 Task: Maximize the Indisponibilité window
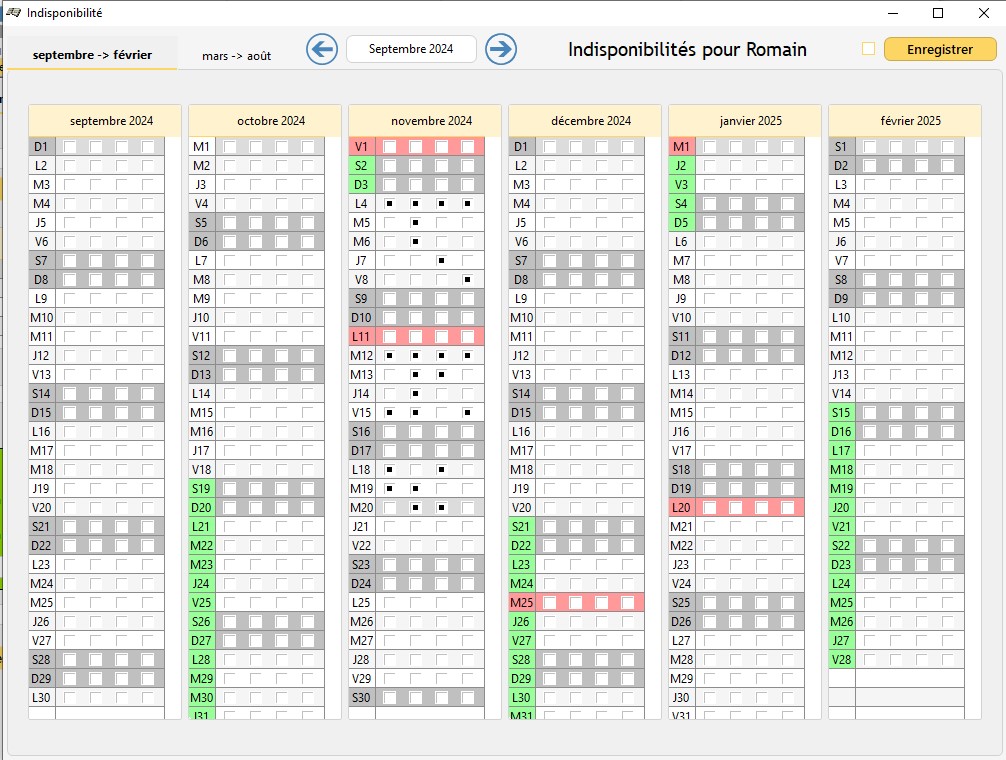938,13
